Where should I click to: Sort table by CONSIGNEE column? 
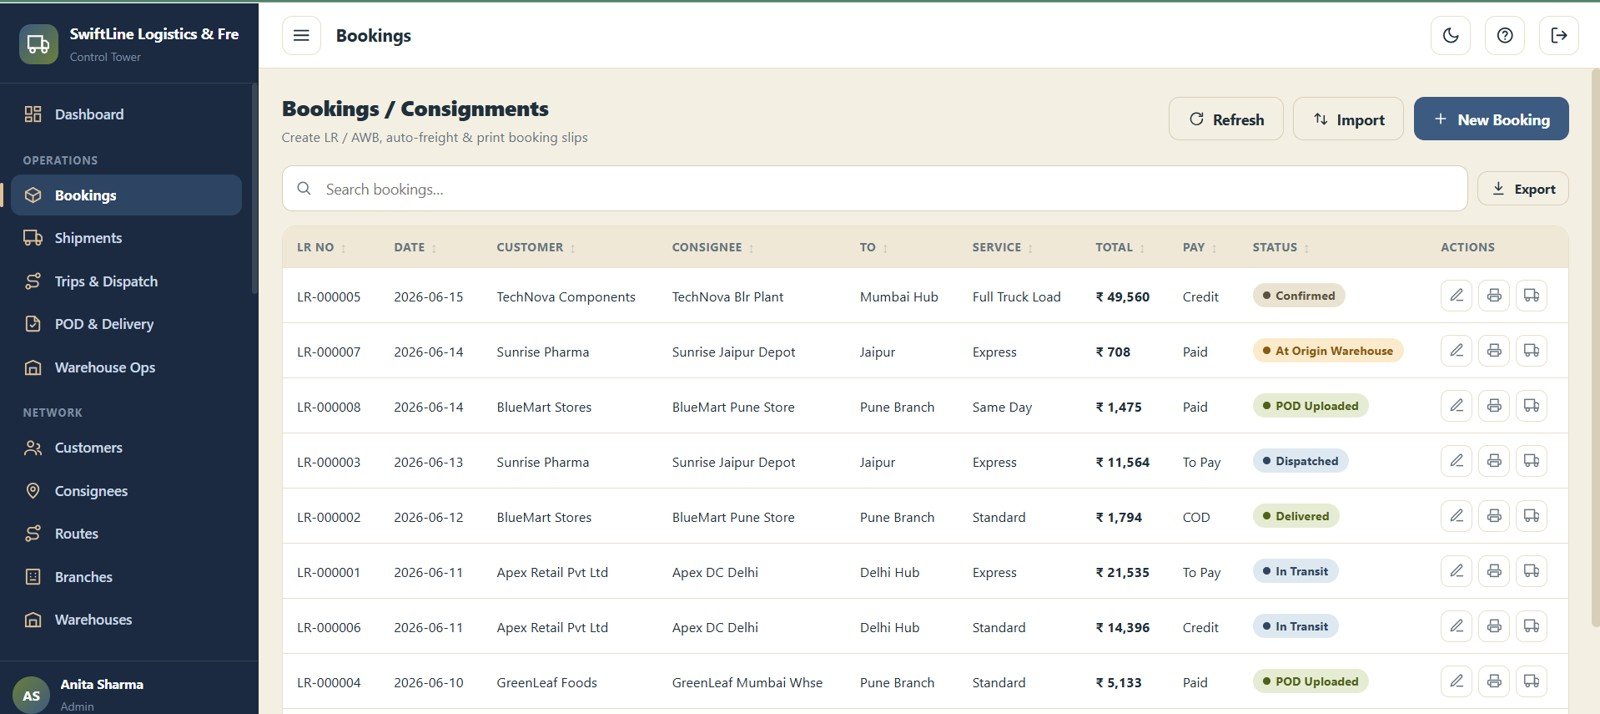click(x=713, y=247)
